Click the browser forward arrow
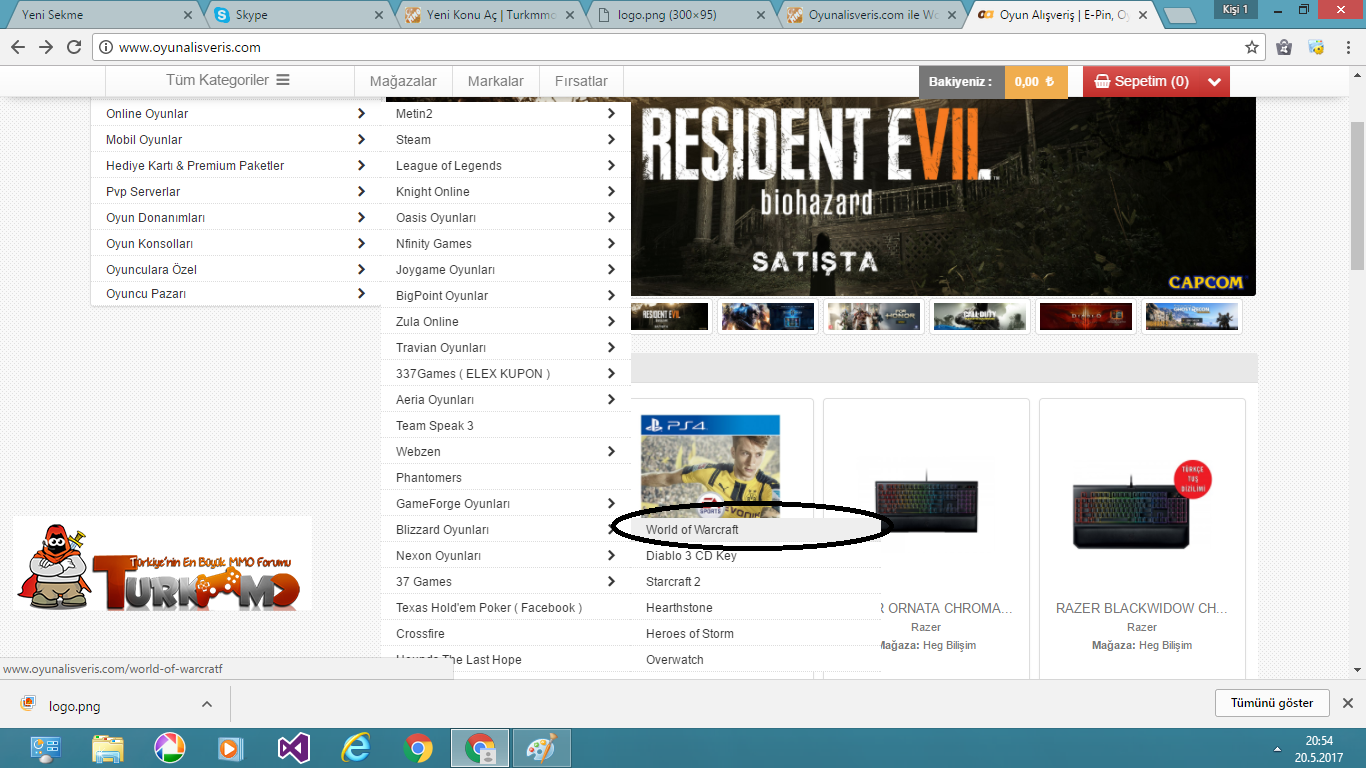This screenshot has height=768, width=1366. [x=46, y=47]
